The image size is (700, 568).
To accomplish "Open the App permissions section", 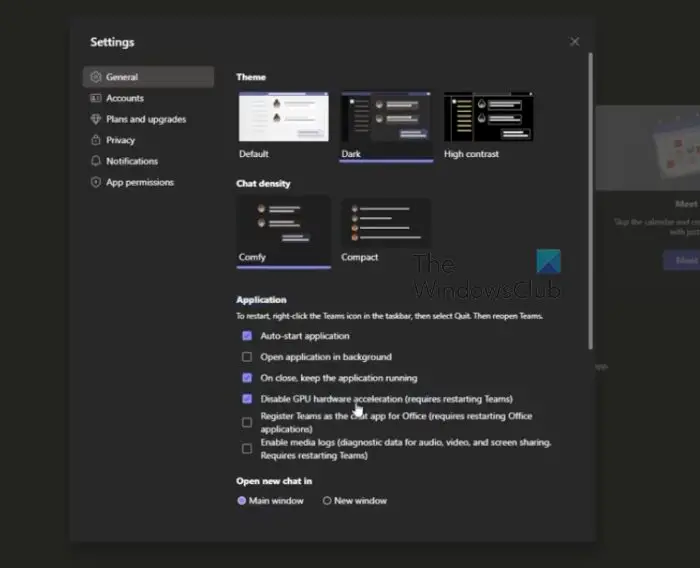I will click(x=148, y=182).
